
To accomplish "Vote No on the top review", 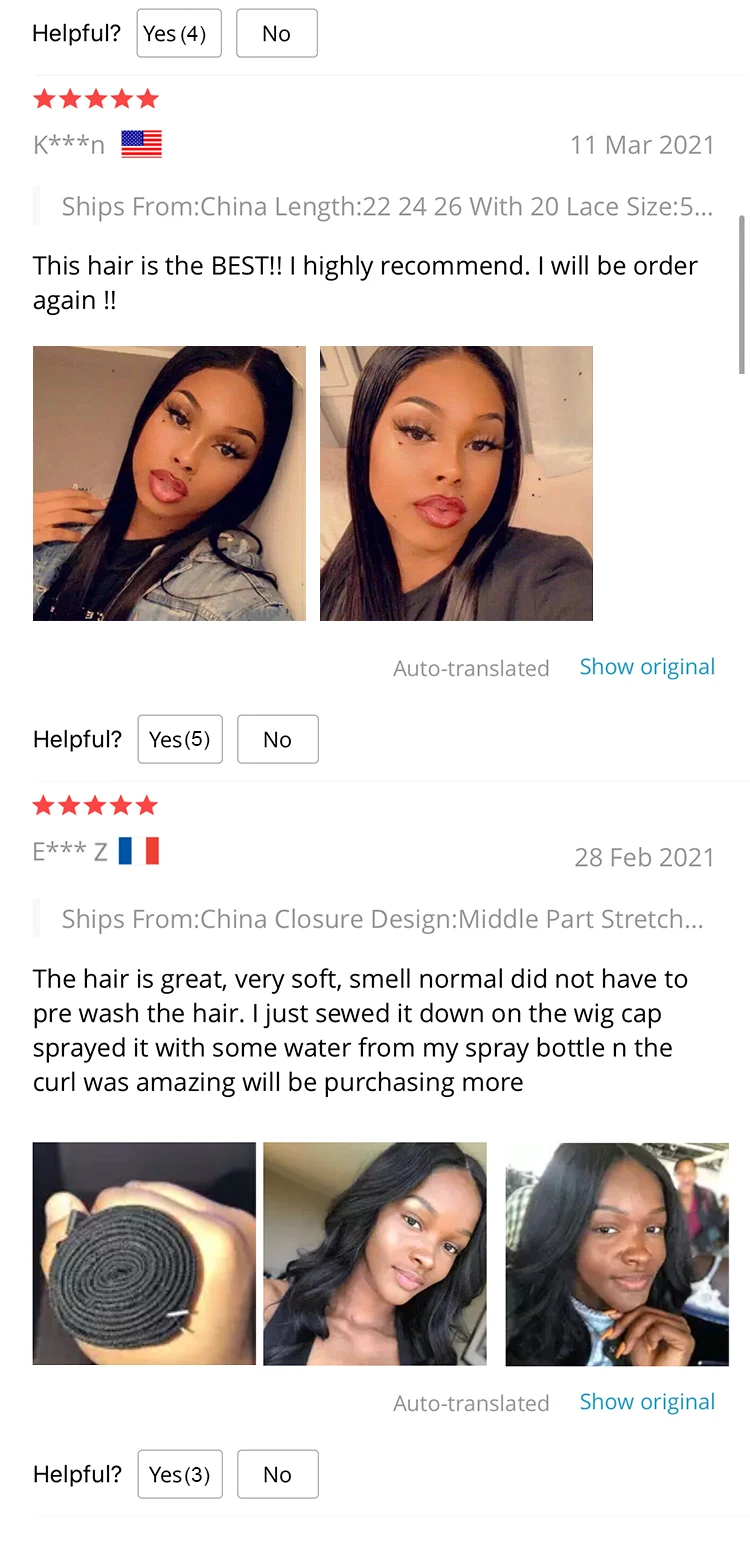I will 277,33.
